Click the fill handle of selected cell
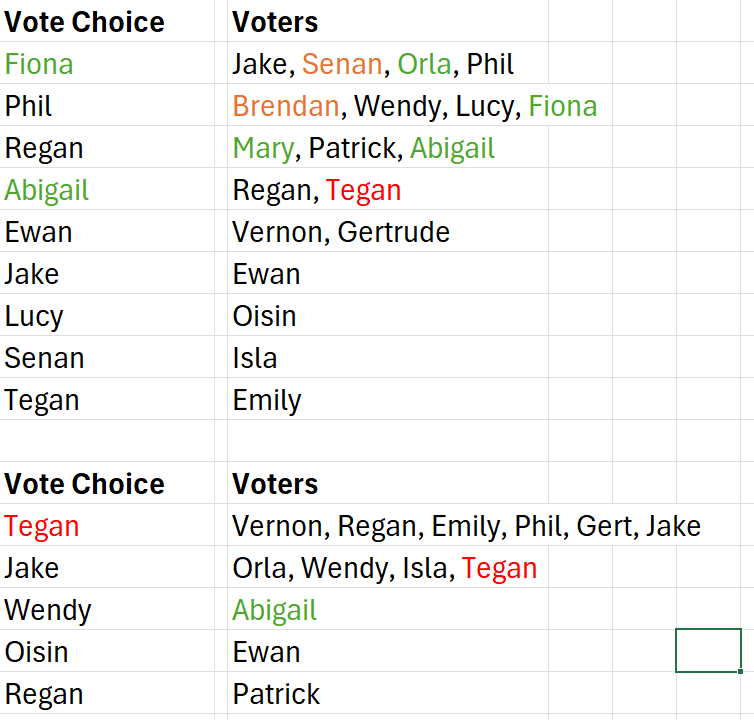The width and height of the screenshot is (754, 720). [x=741, y=671]
